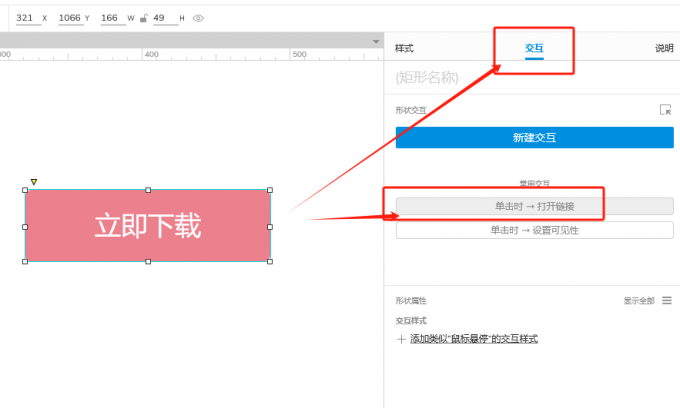
Task: Click the 形状交互 section label
Action: point(411,110)
